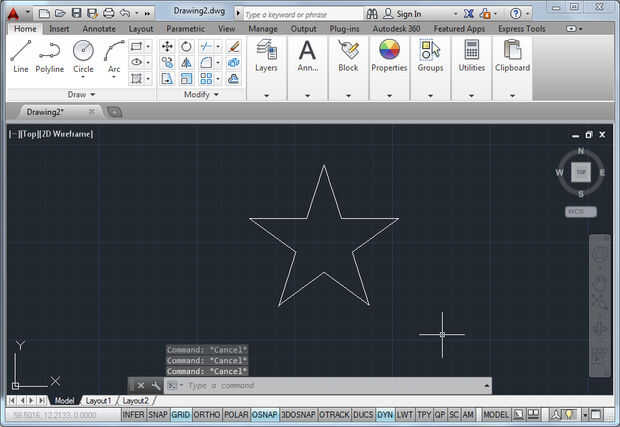
Task: Toggle ORTHO mode on
Action: [x=206, y=414]
